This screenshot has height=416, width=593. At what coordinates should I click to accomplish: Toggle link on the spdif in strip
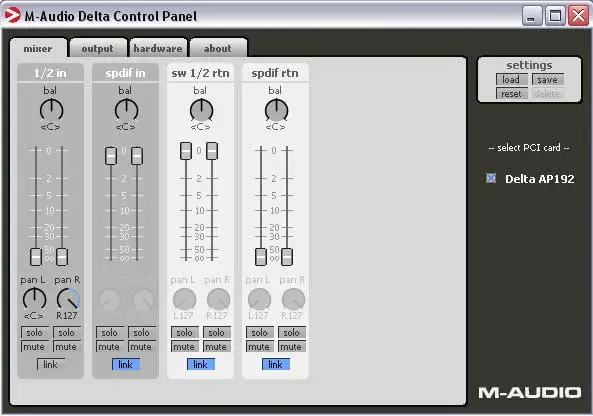click(x=126, y=364)
